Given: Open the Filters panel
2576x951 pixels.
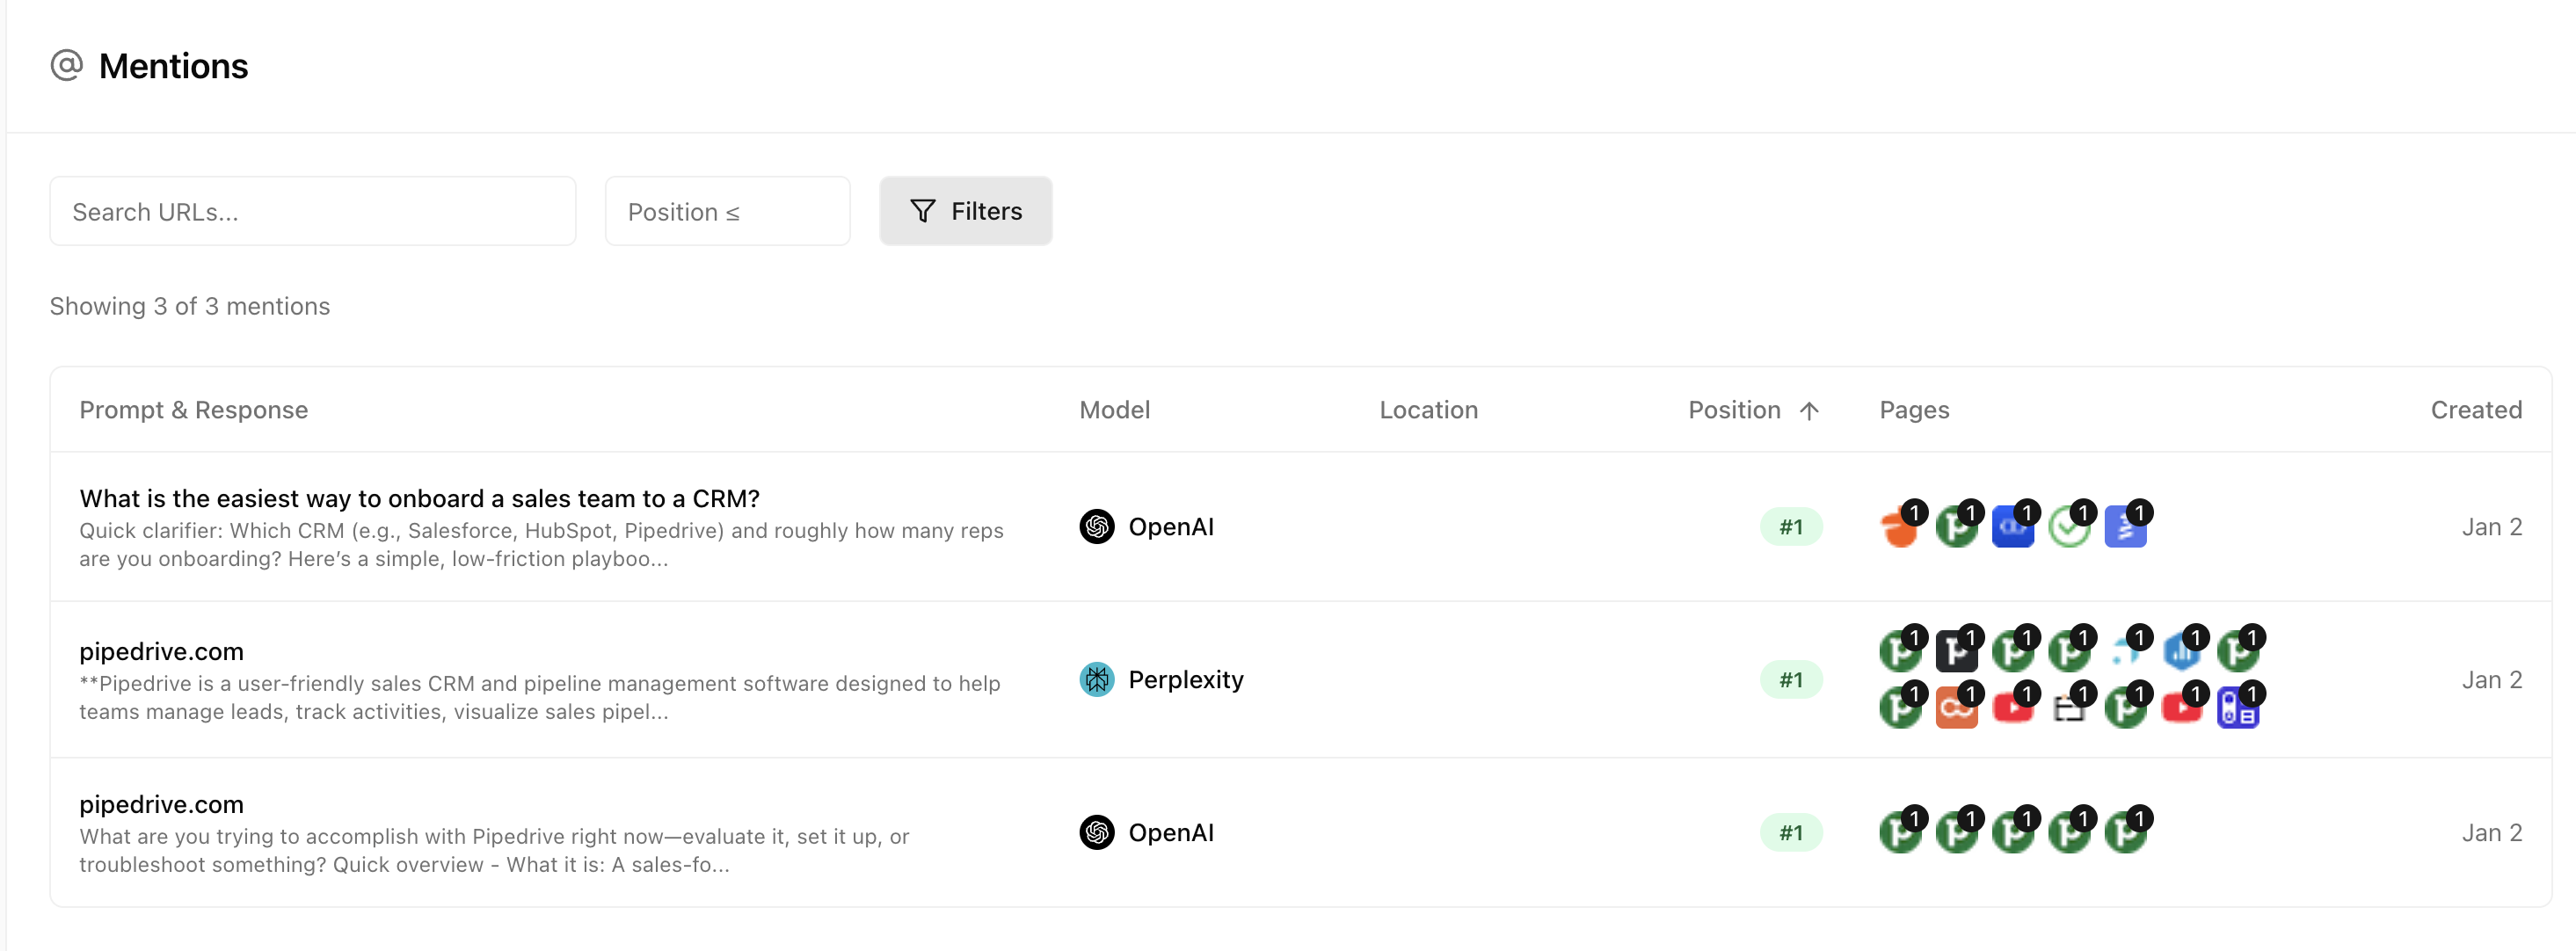Looking at the screenshot, I should click(x=965, y=211).
